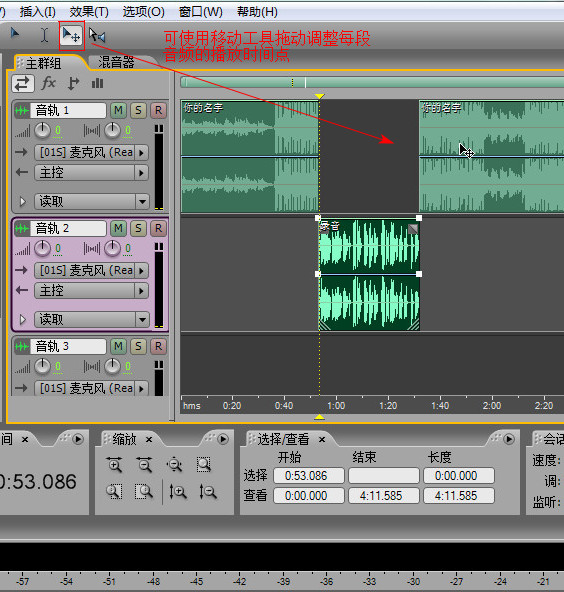Arm 音轨 1 for record (R)
This screenshot has width=564, height=592.
coord(158,110)
